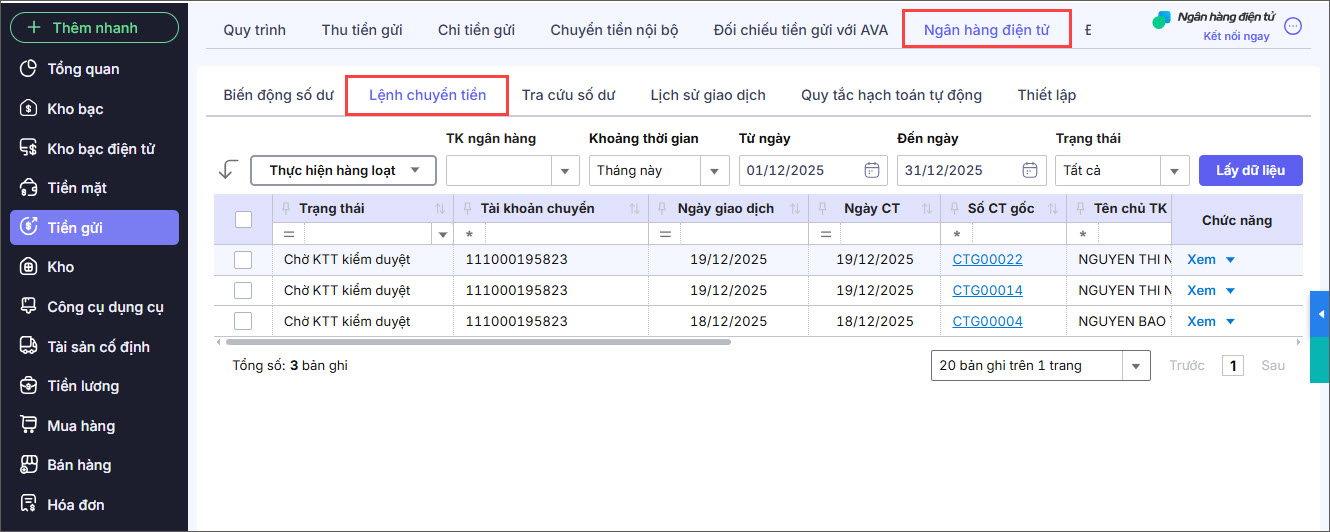
Task: Switch to Quy trình tab
Action: (254, 30)
